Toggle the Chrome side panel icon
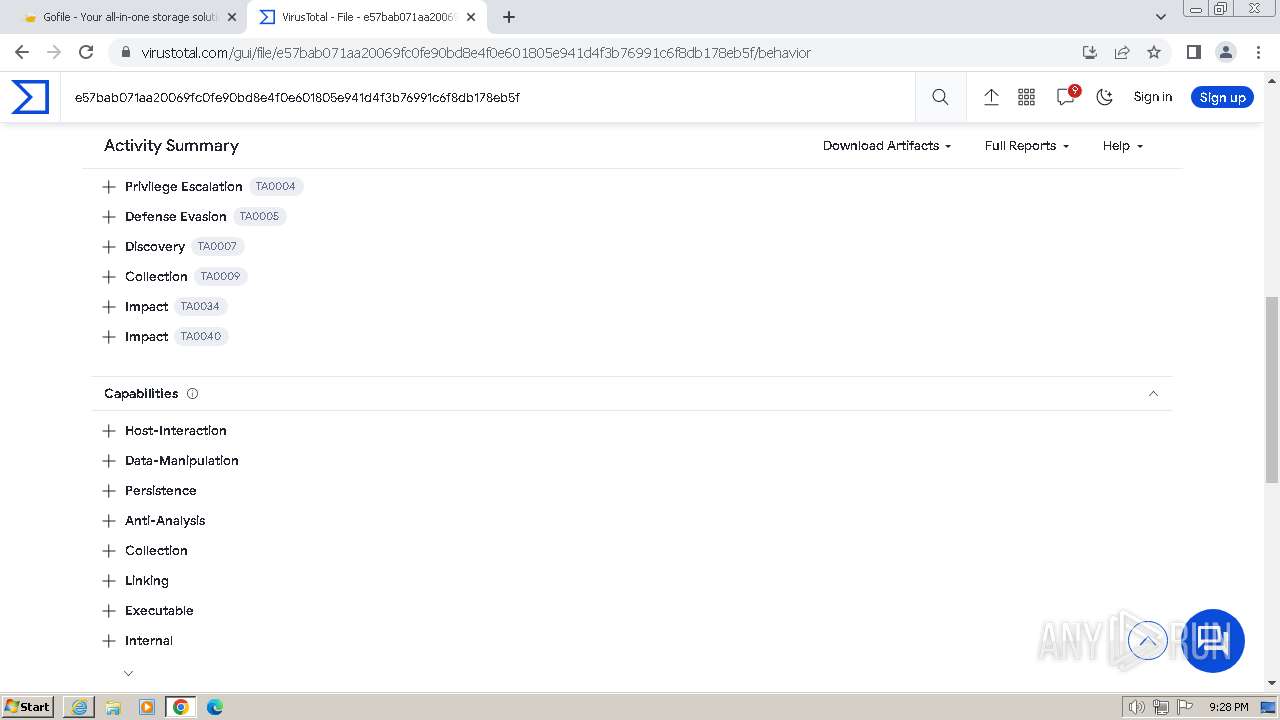Viewport: 1280px width, 720px height. (x=1193, y=52)
